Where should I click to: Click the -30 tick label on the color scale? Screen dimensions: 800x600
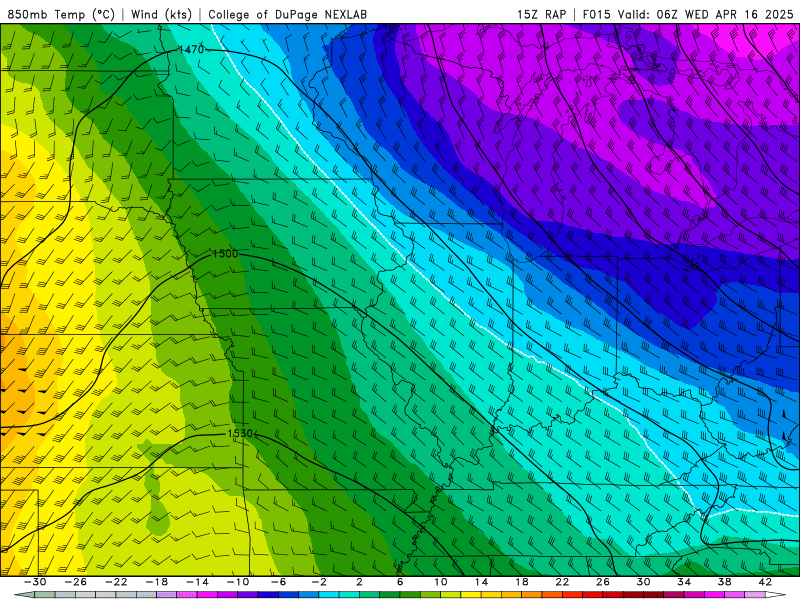click(x=35, y=582)
